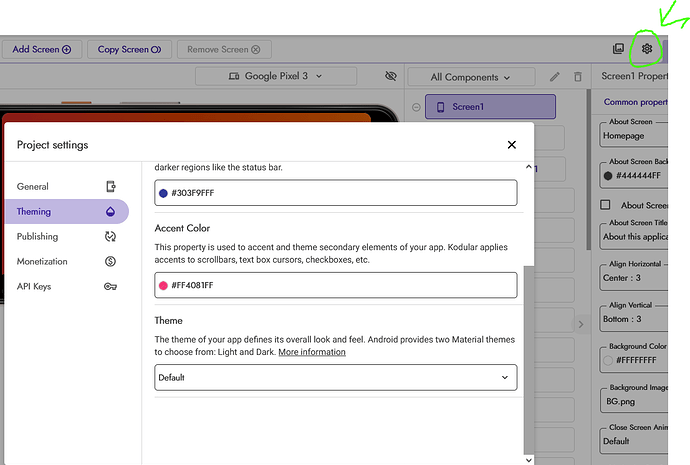
Task: Click the trash delete component icon
Action: [x=577, y=77]
